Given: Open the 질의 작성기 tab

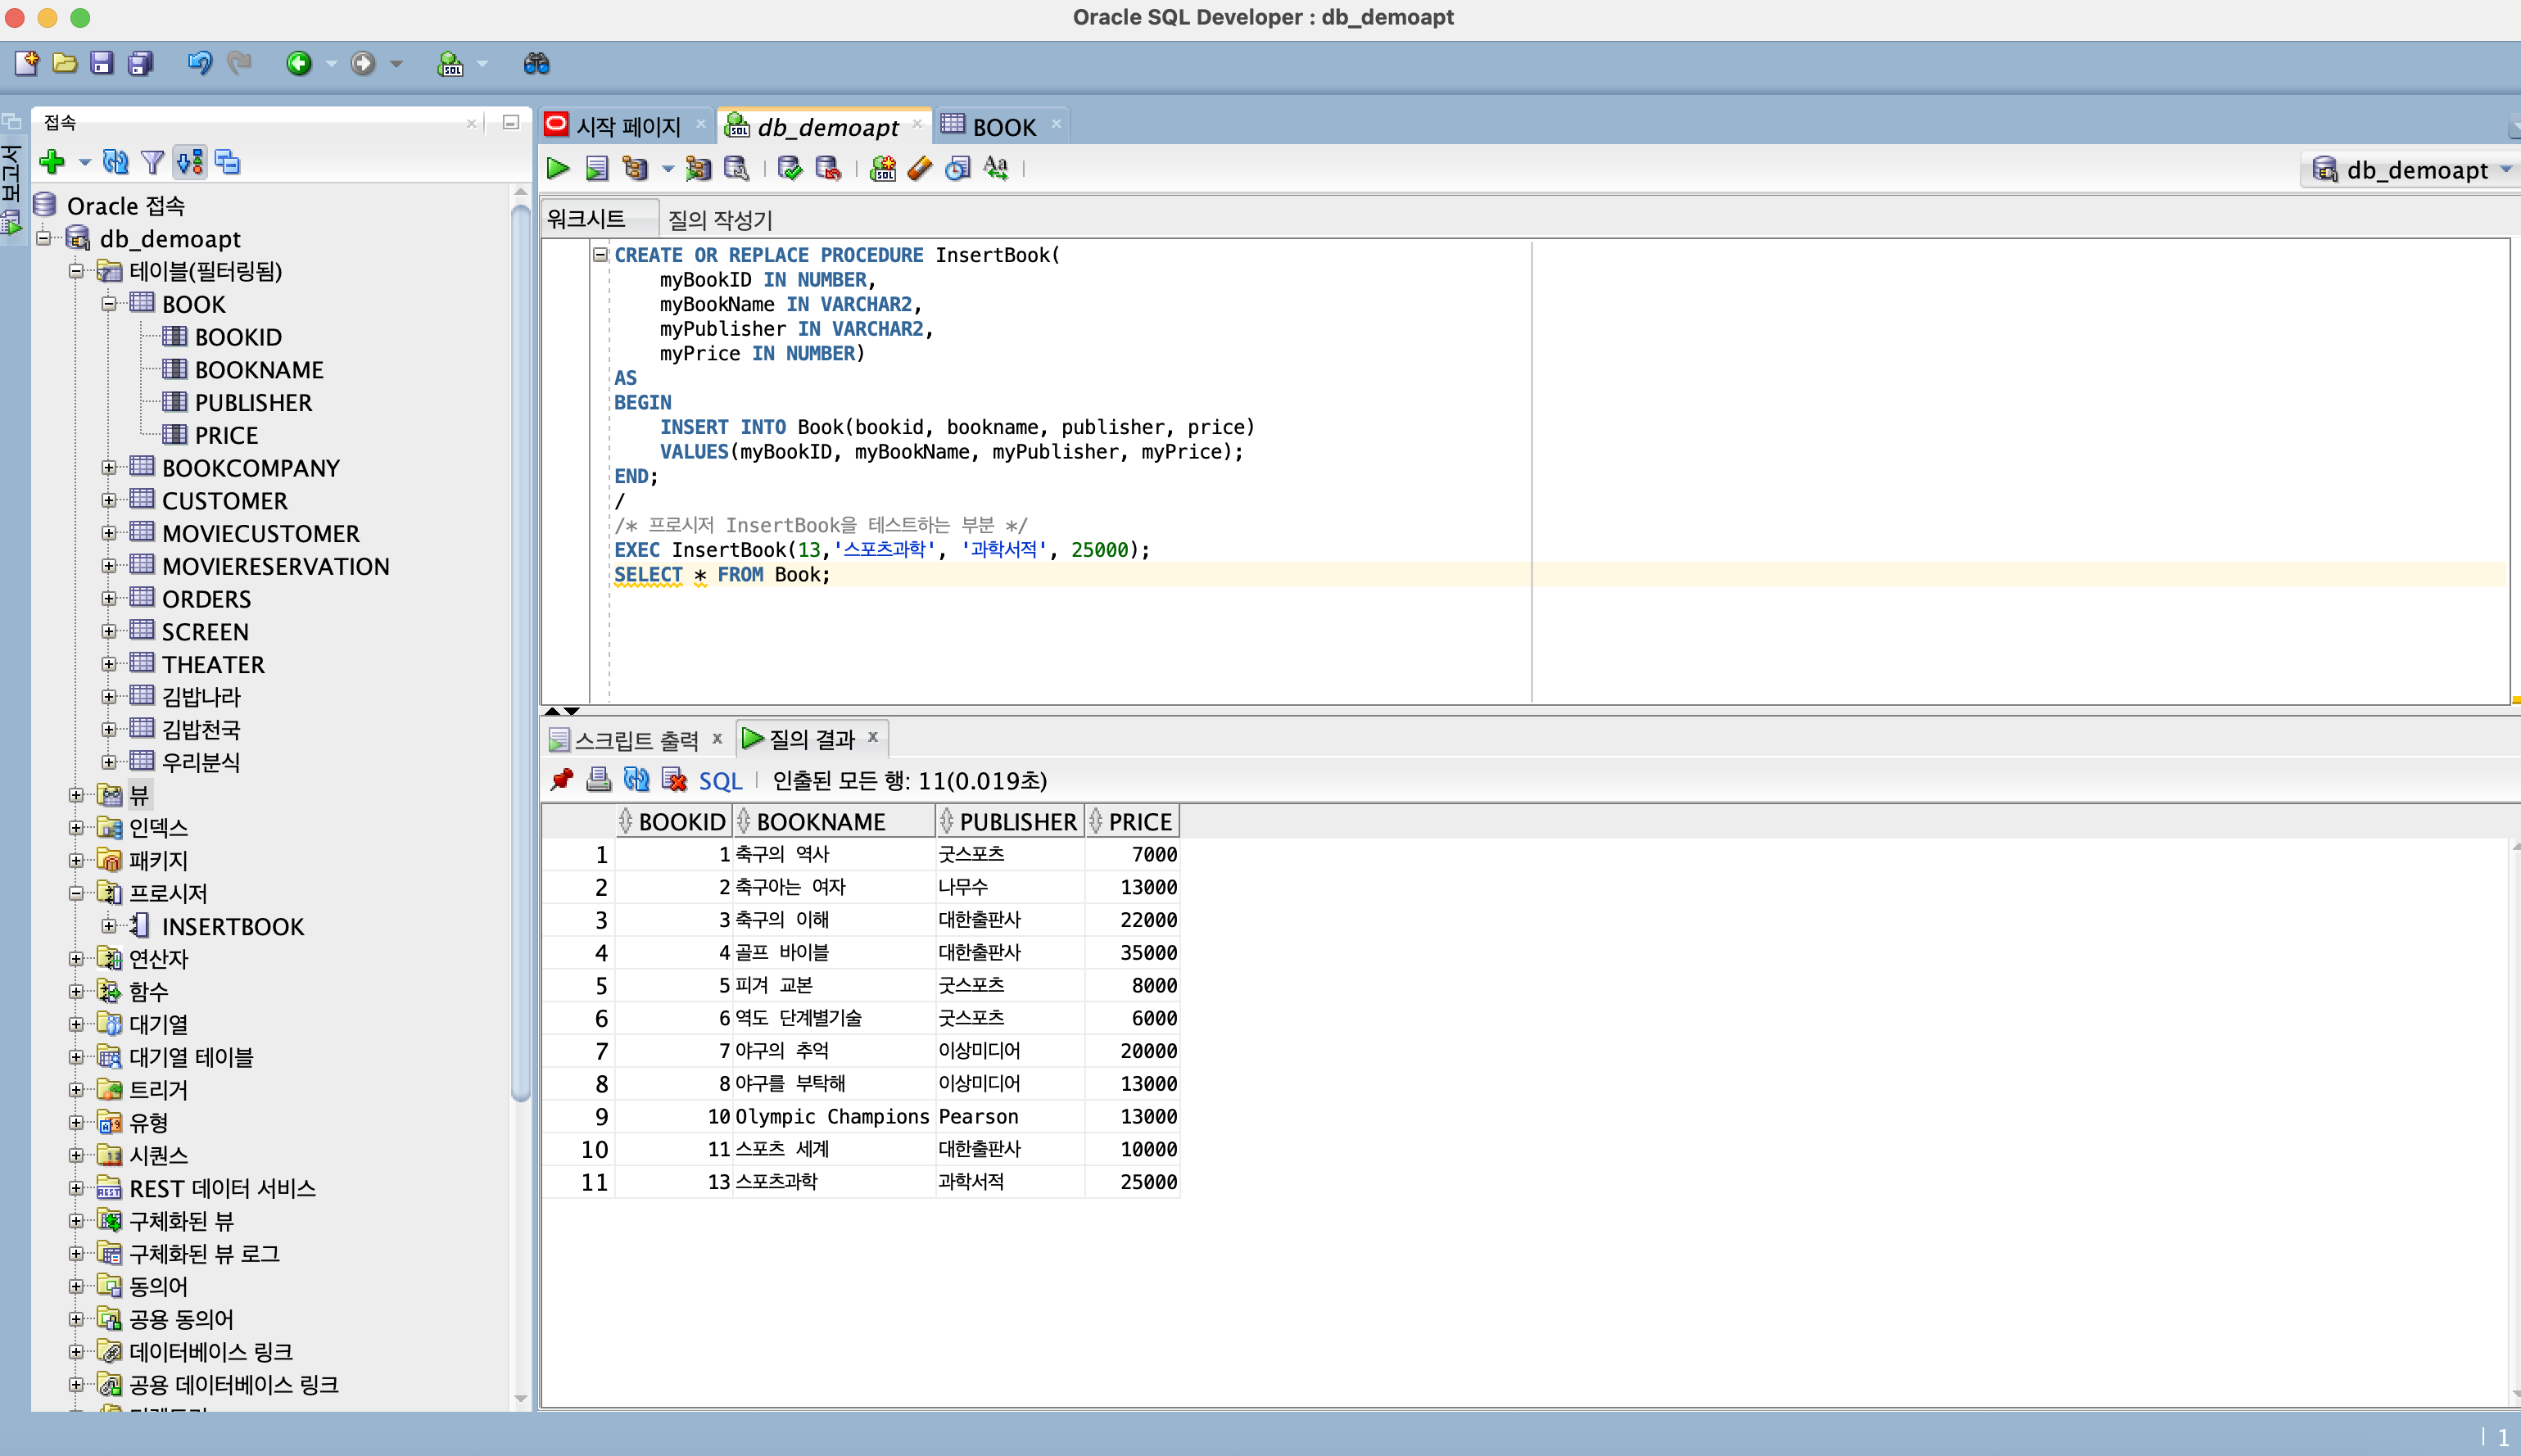Looking at the screenshot, I should (719, 219).
